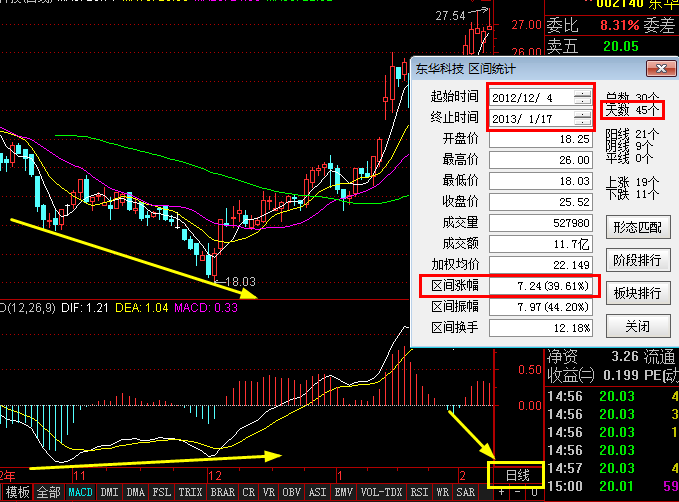
Task: Open 板块排行 sector ranking
Action: tap(638, 293)
